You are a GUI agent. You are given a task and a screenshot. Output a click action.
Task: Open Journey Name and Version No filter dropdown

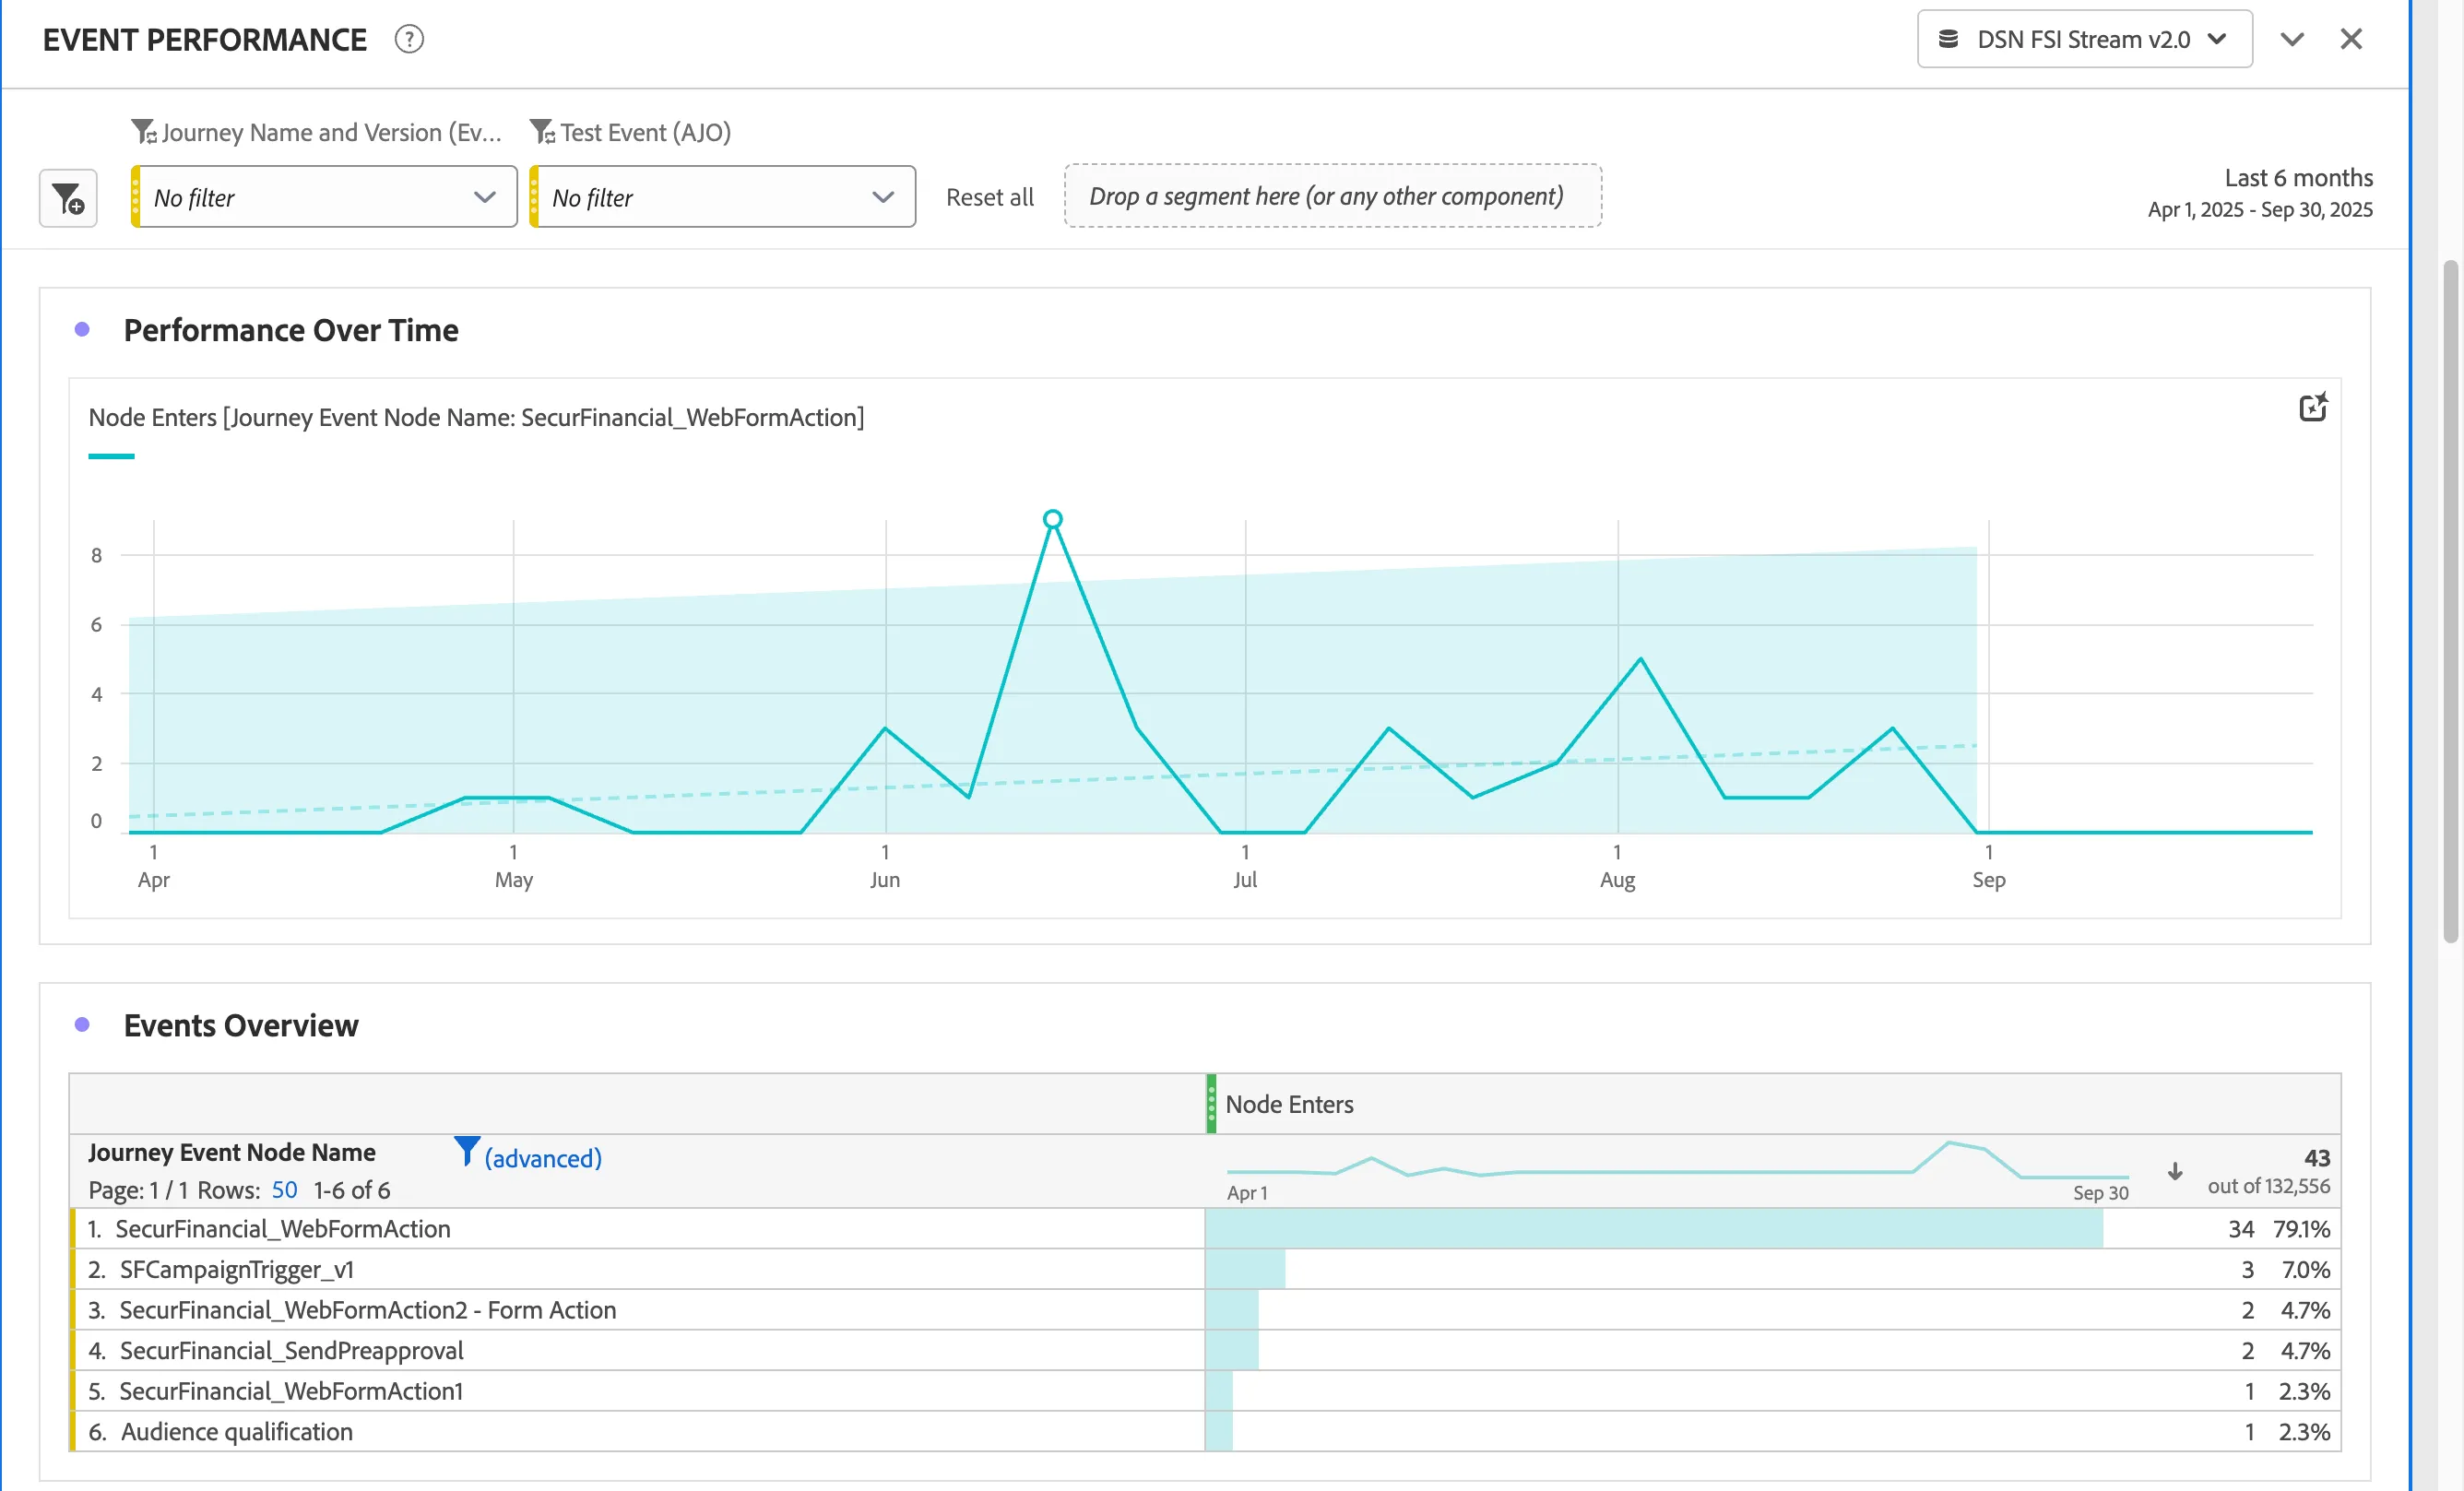click(324, 197)
